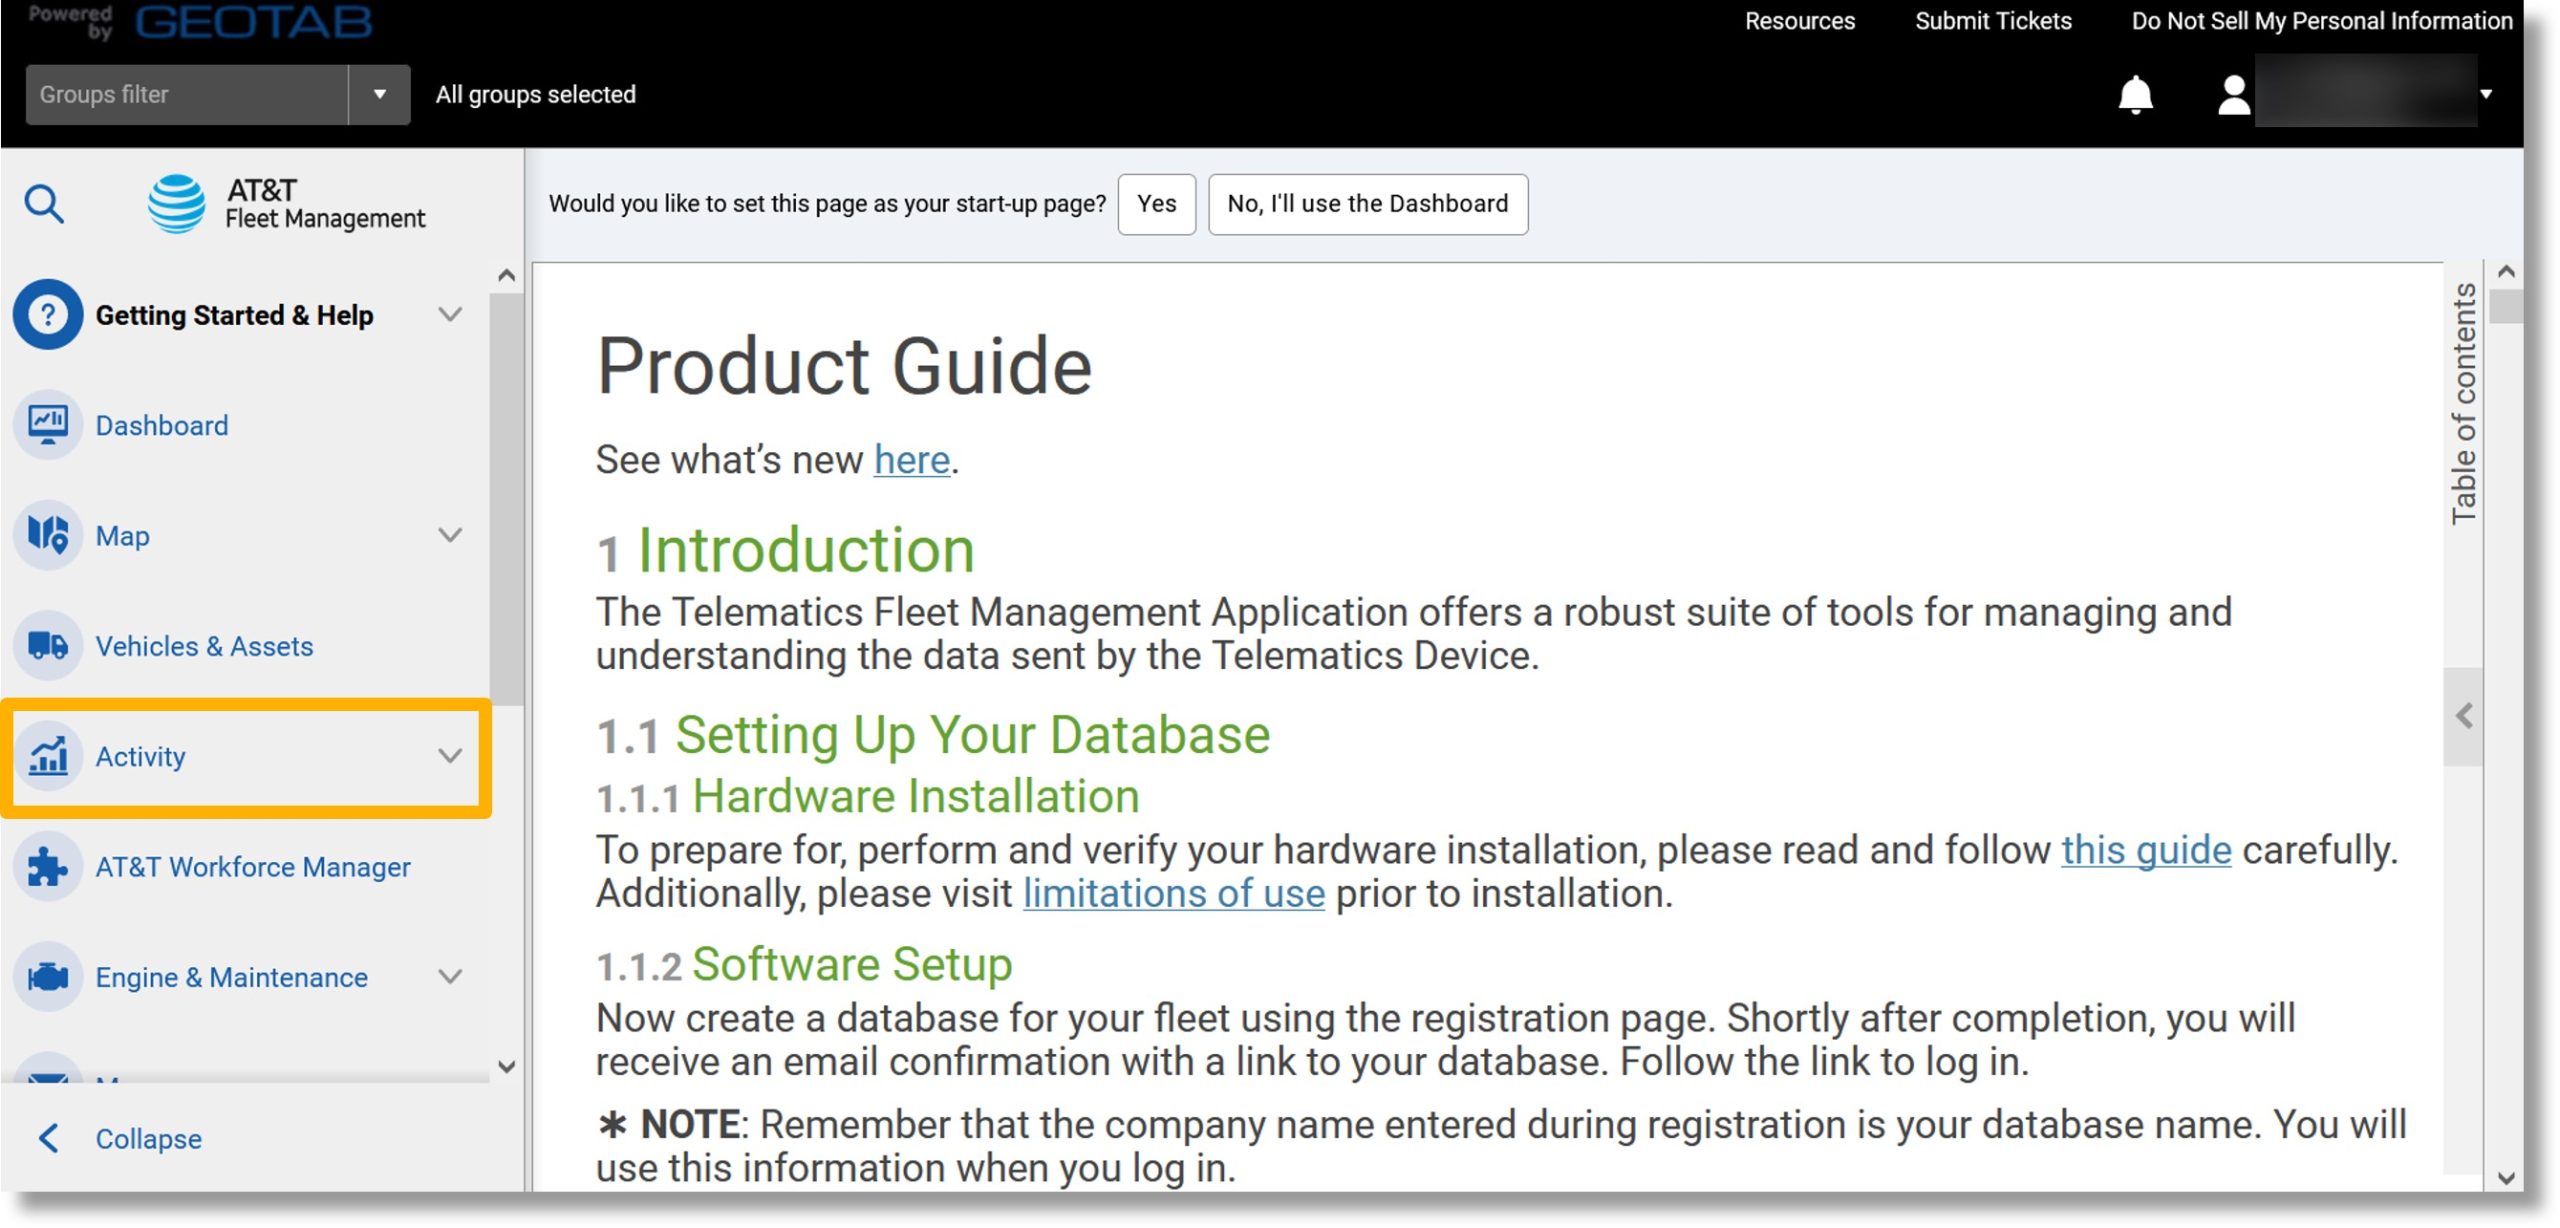Click the Map sidebar icon
Image resolution: width=2560 pixels, height=1228 pixels.
47,534
